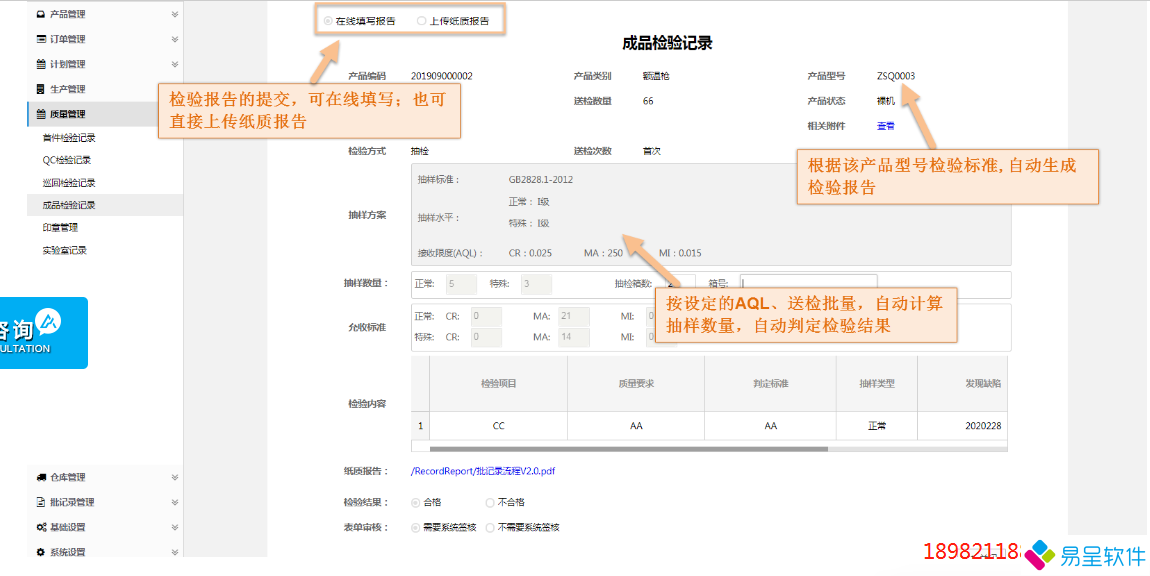
Task: Click the 正常 sampling quantity field
Action: tap(461, 284)
